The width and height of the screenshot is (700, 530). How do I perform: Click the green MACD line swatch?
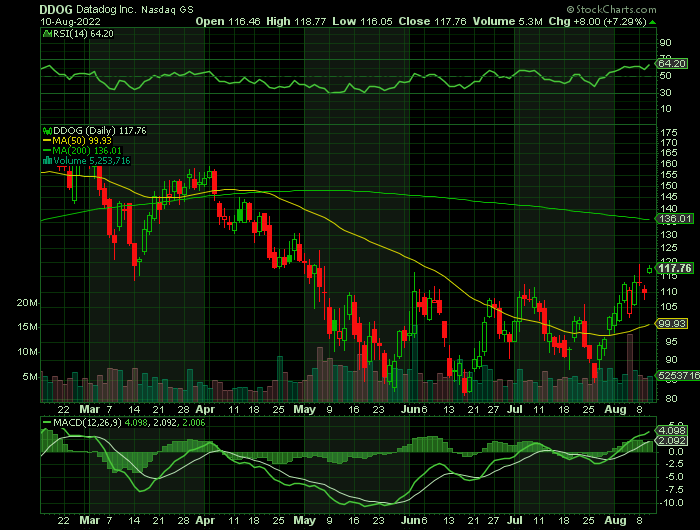47,423
